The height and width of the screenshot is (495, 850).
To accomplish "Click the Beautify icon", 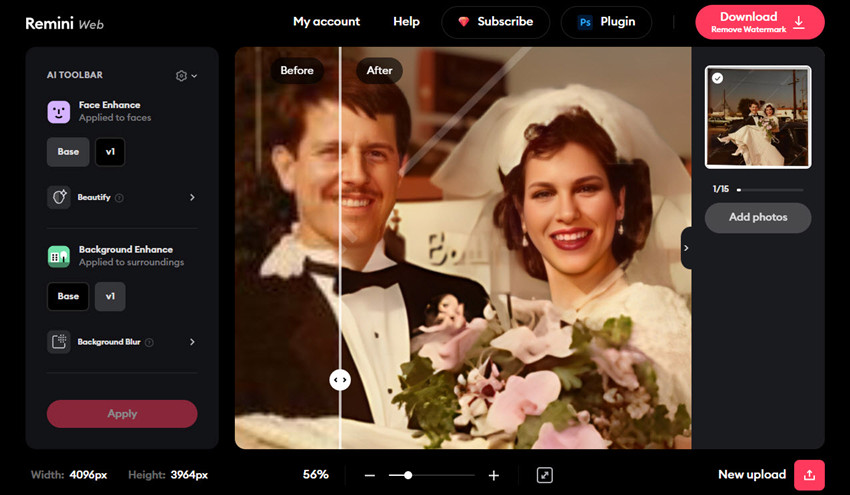I will (x=58, y=197).
